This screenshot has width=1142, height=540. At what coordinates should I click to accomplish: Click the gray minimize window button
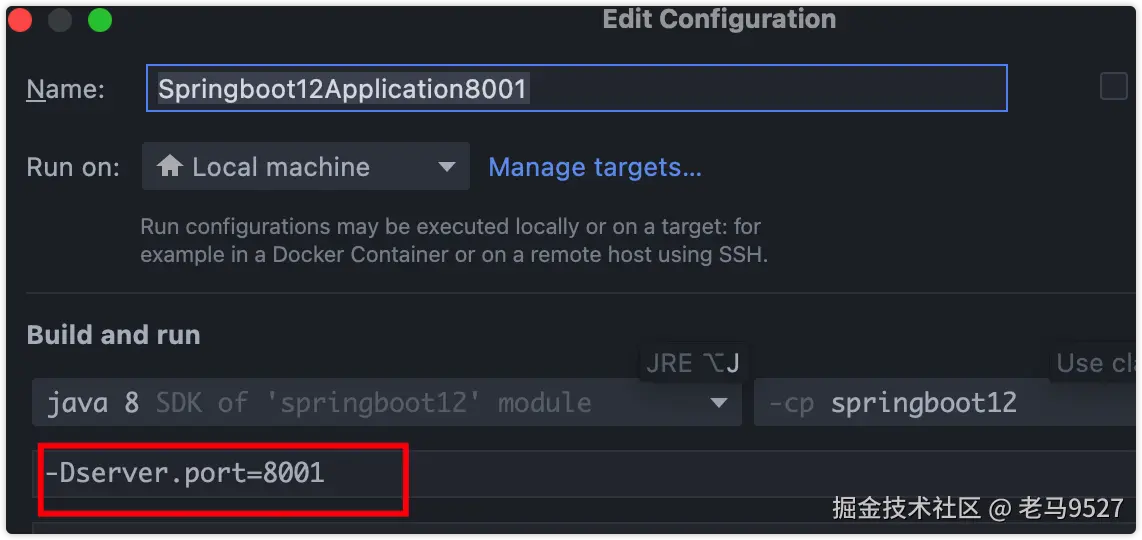click(60, 20)
